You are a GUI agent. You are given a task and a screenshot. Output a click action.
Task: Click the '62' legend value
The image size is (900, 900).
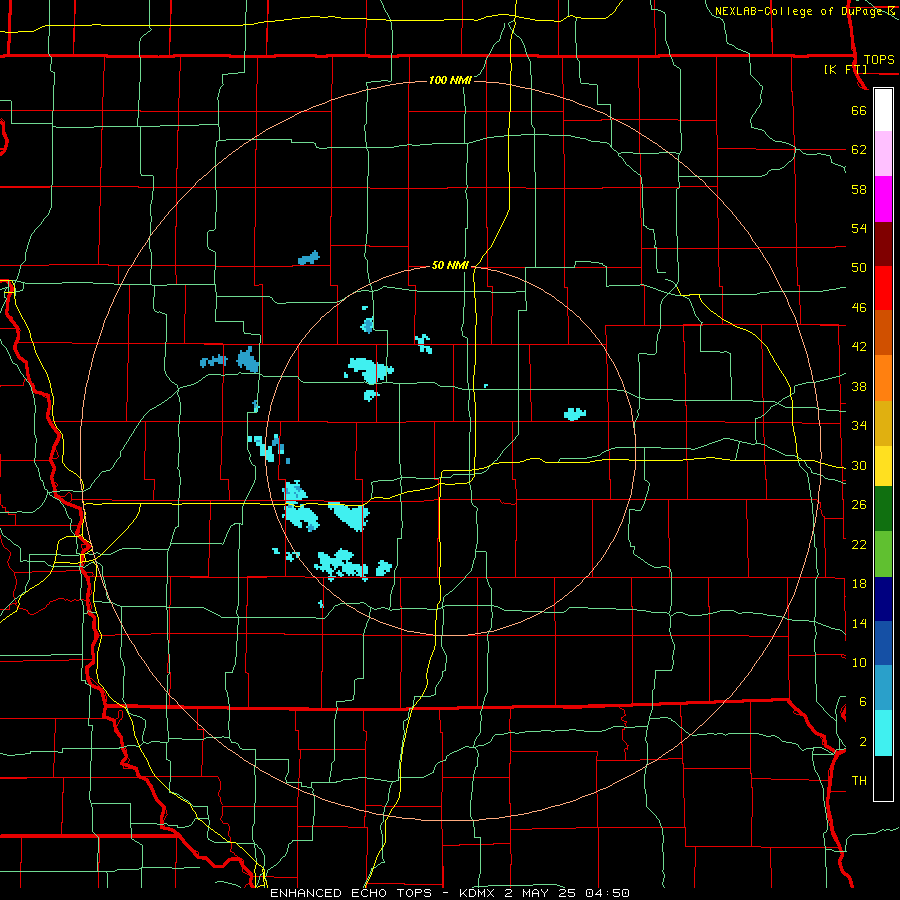tap(859, 149)
